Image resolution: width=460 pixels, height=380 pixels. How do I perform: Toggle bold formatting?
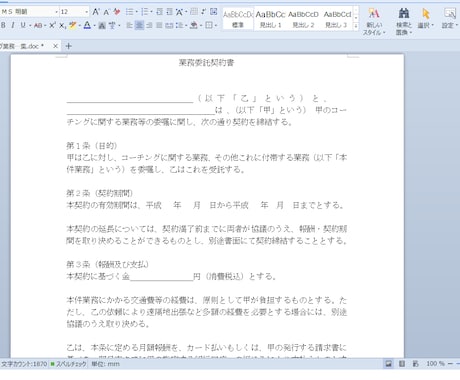pos(3,25)
